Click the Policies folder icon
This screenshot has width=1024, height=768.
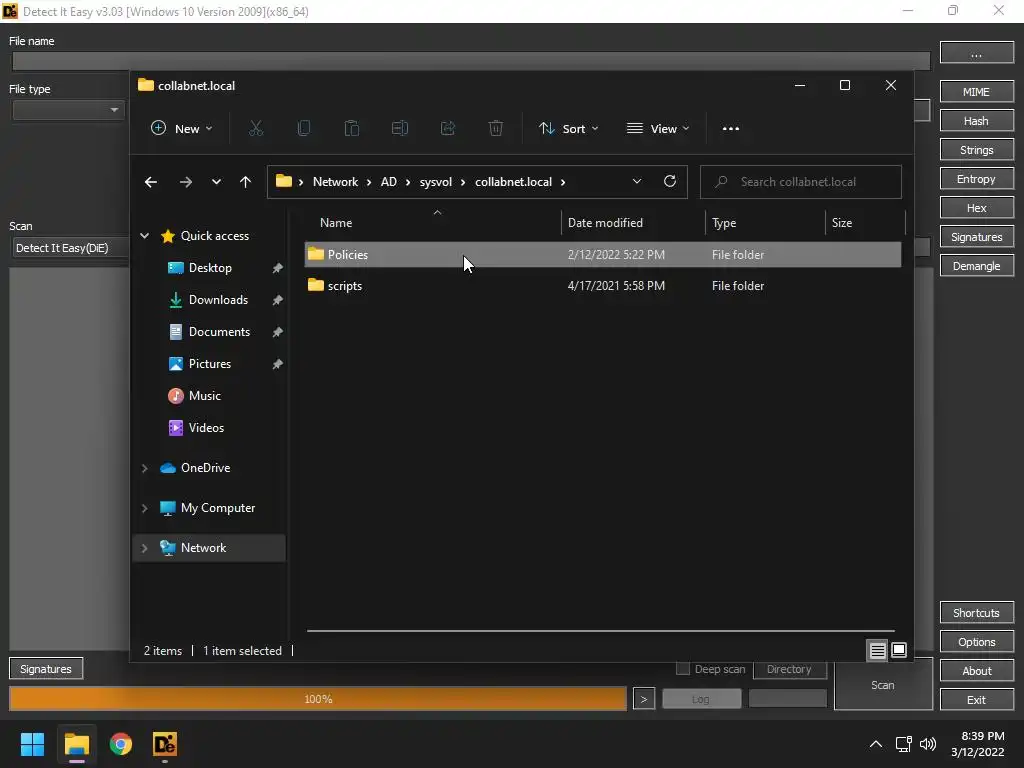point(316,254)
